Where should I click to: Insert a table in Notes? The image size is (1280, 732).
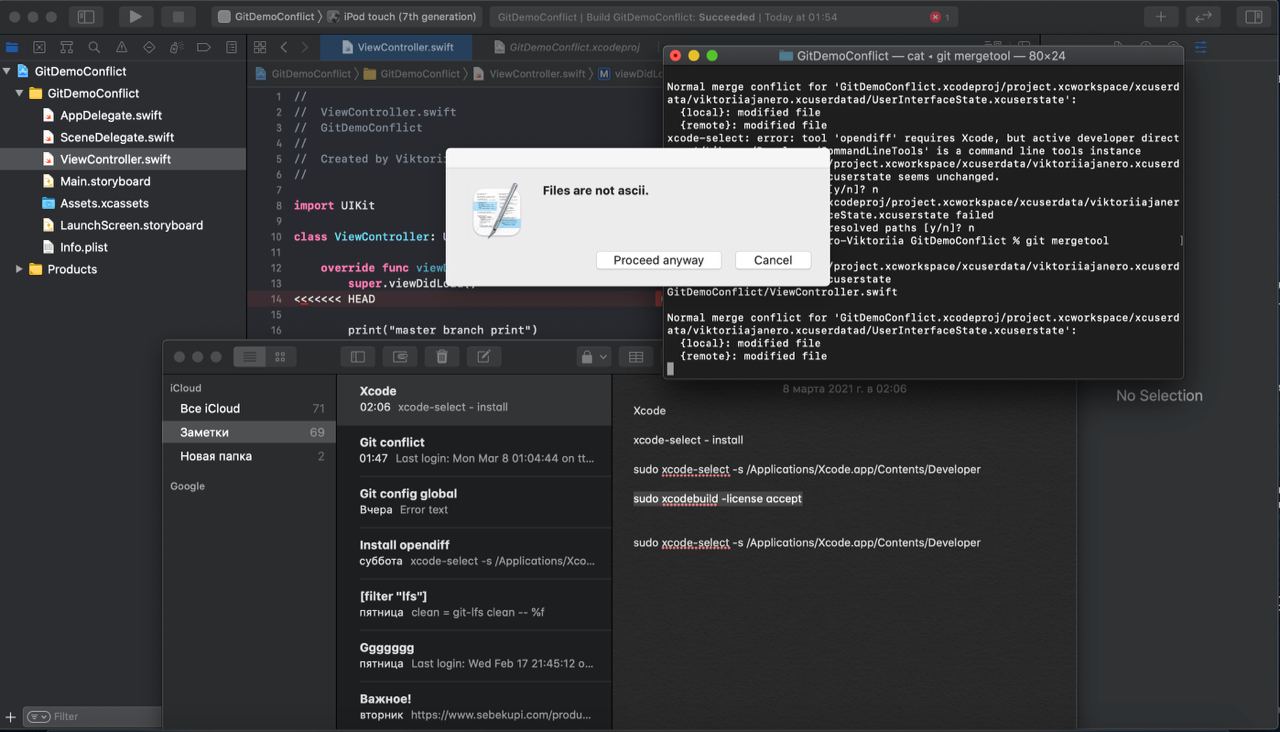point(636,357)
